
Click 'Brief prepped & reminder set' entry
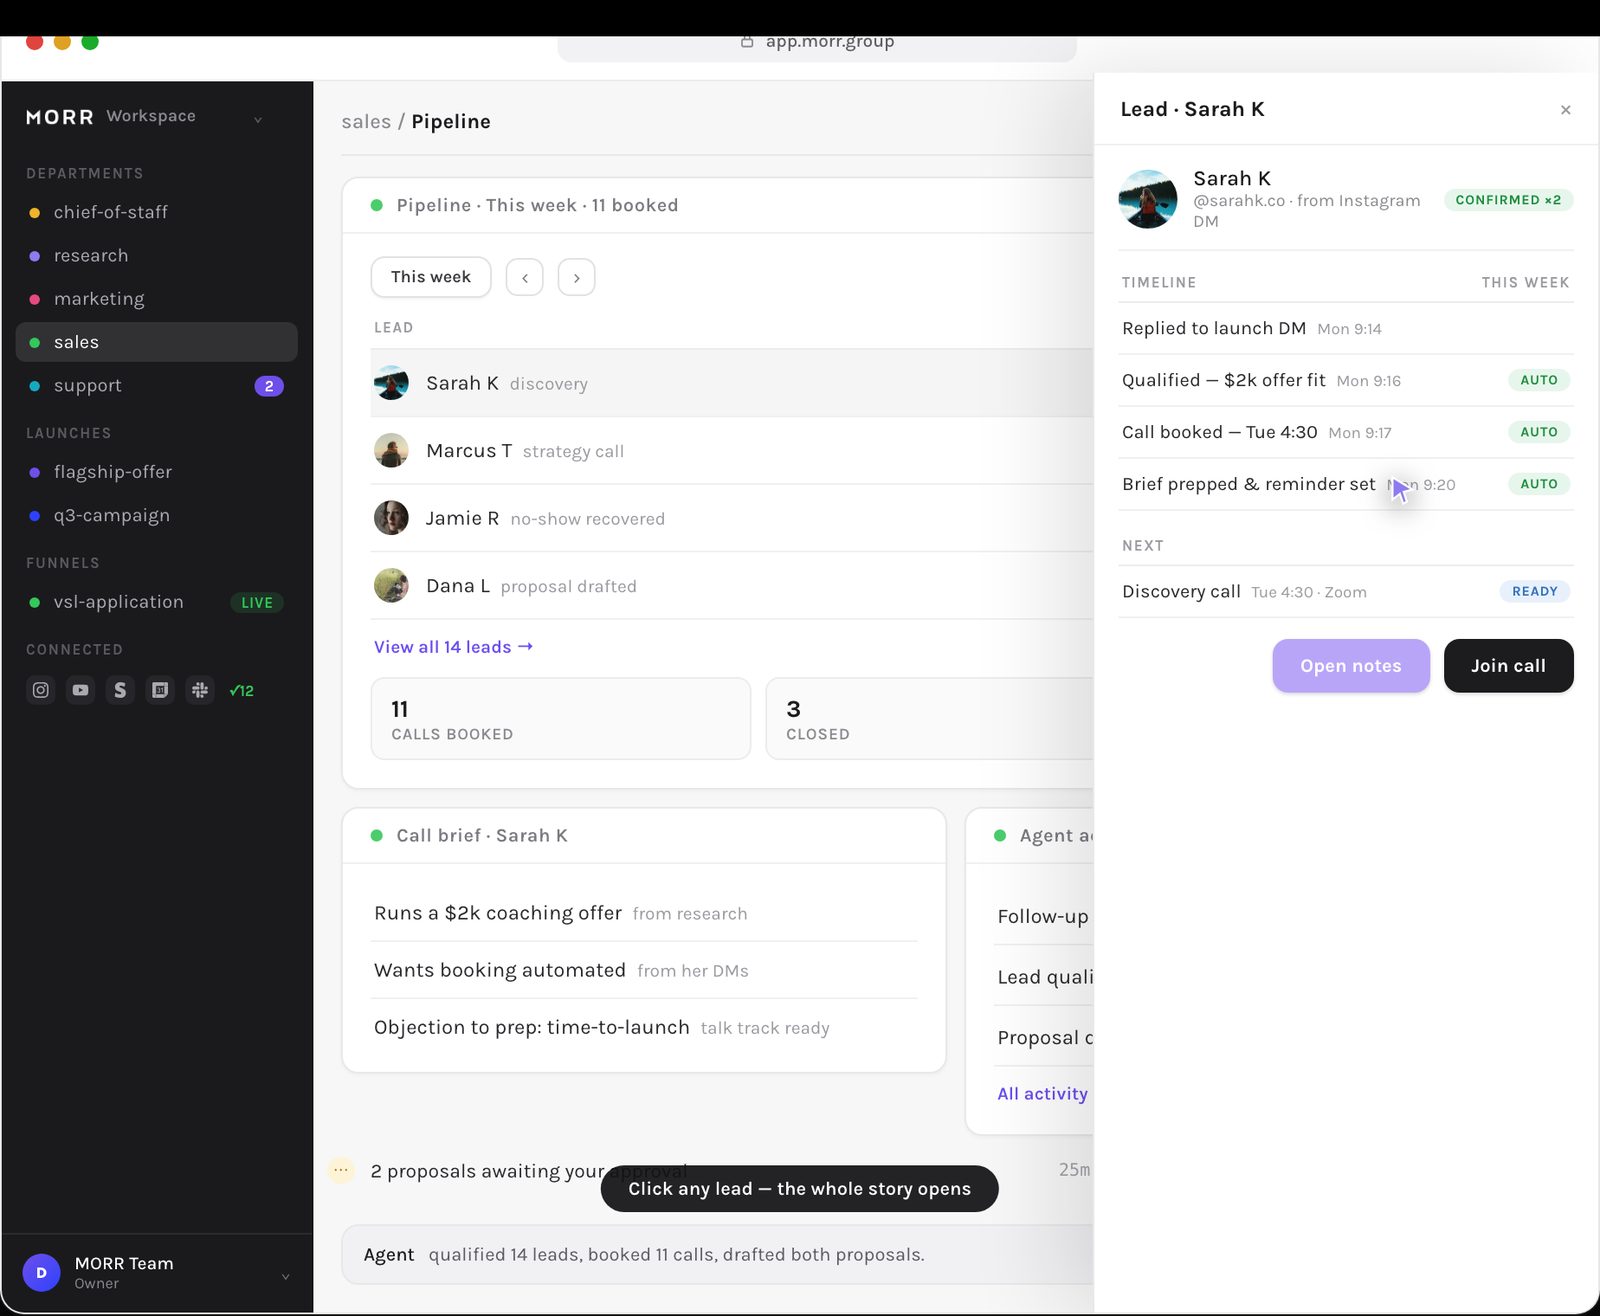point(1346,484)
